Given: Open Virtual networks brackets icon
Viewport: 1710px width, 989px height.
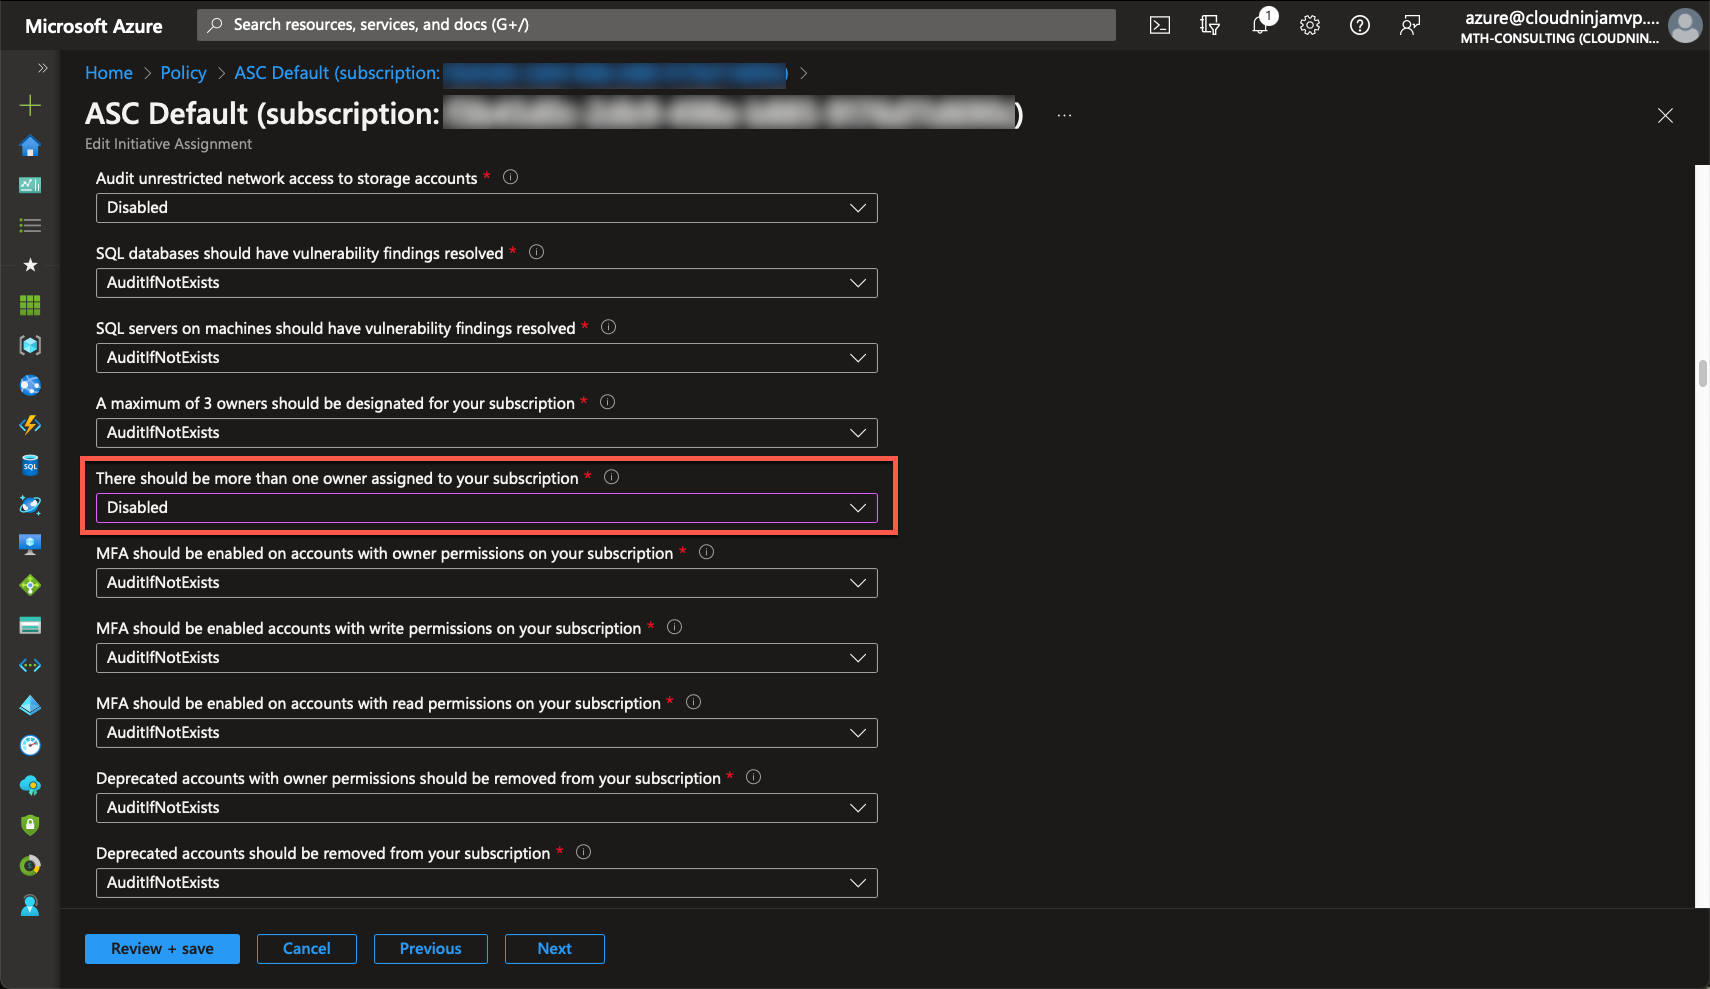Looking at the screenshot, I should [30, 665].
